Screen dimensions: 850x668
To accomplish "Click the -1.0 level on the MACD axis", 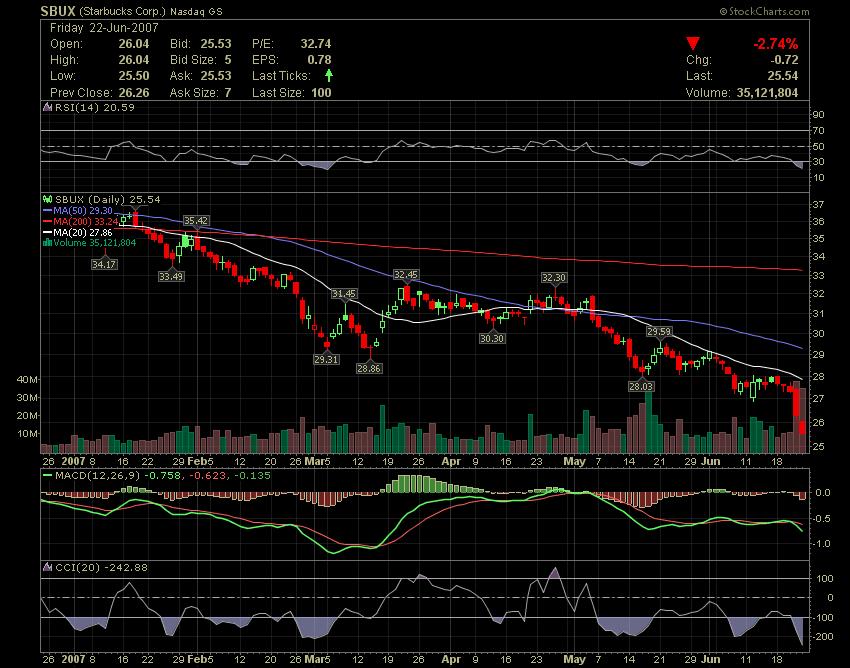I will (822, 543).
